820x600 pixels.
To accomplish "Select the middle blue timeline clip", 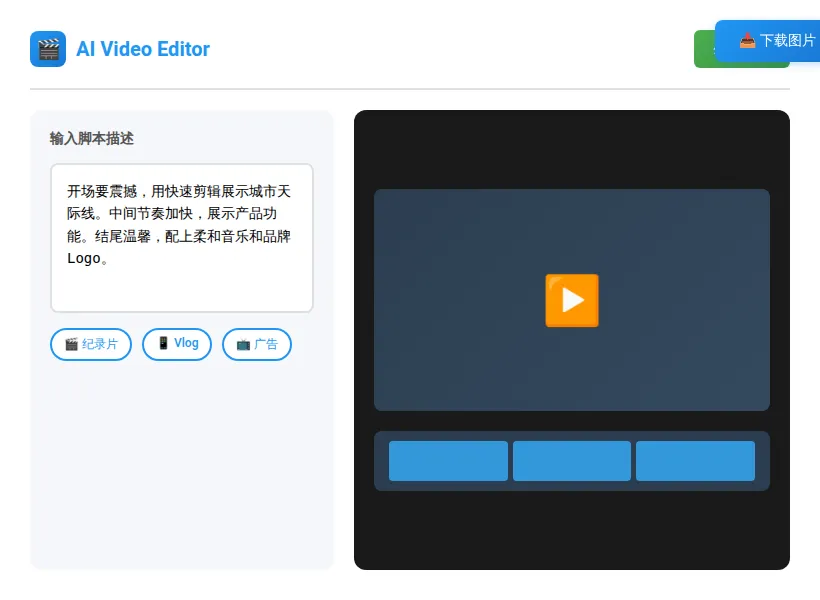I will coord(572,461).
